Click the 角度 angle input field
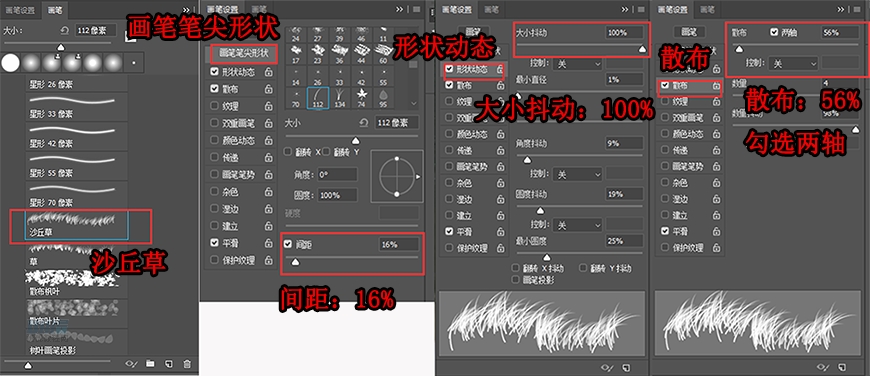 tap(337, 174)
